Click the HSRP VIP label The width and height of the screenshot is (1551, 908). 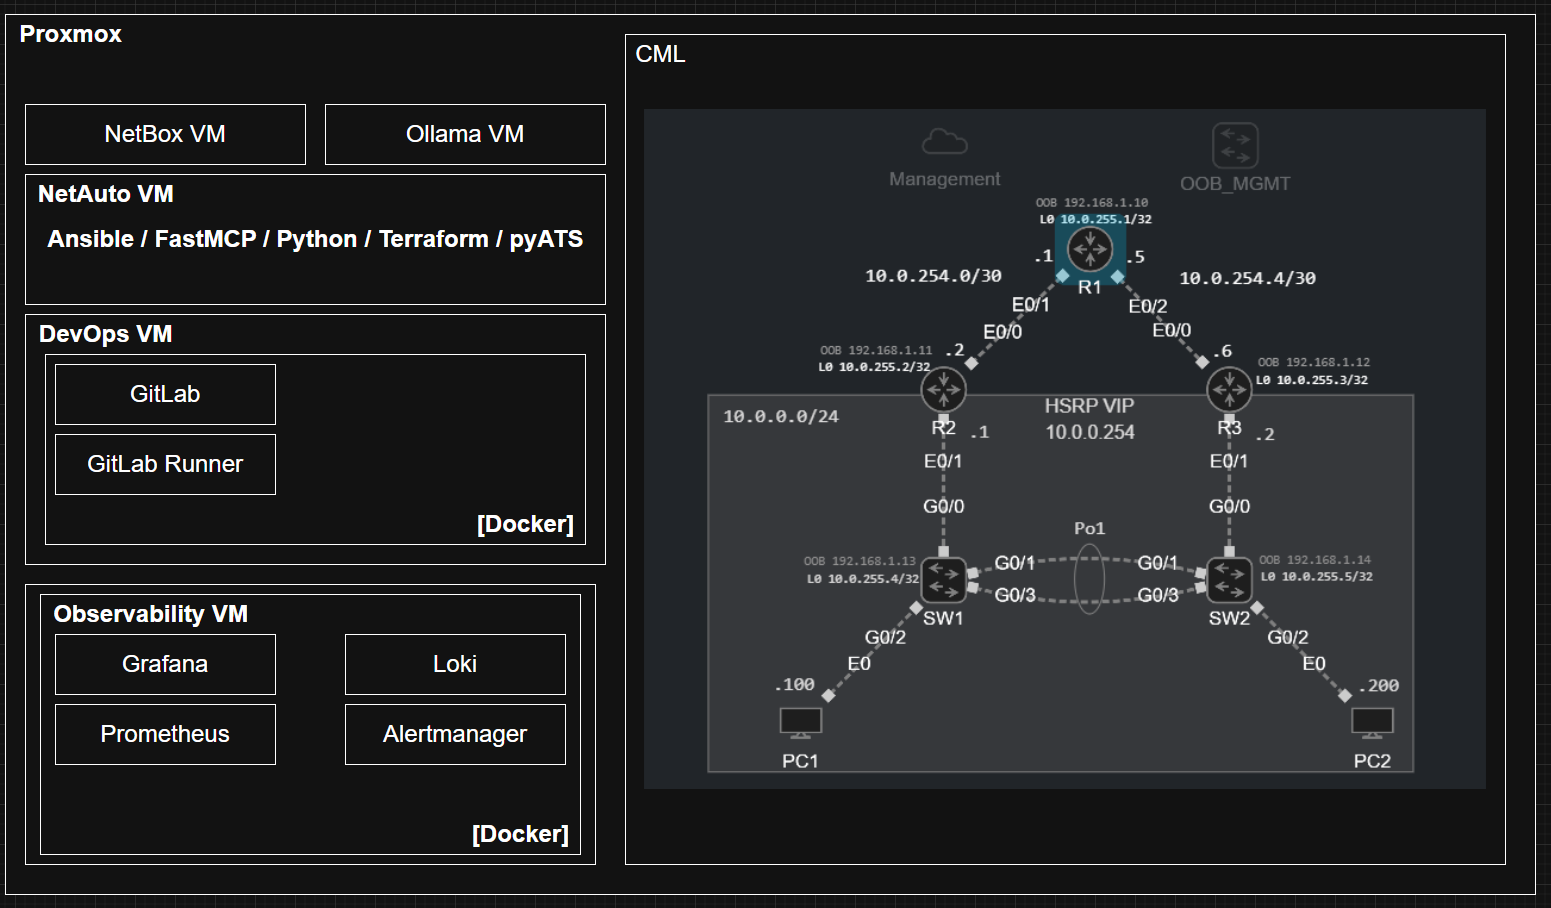point(1089,406)
